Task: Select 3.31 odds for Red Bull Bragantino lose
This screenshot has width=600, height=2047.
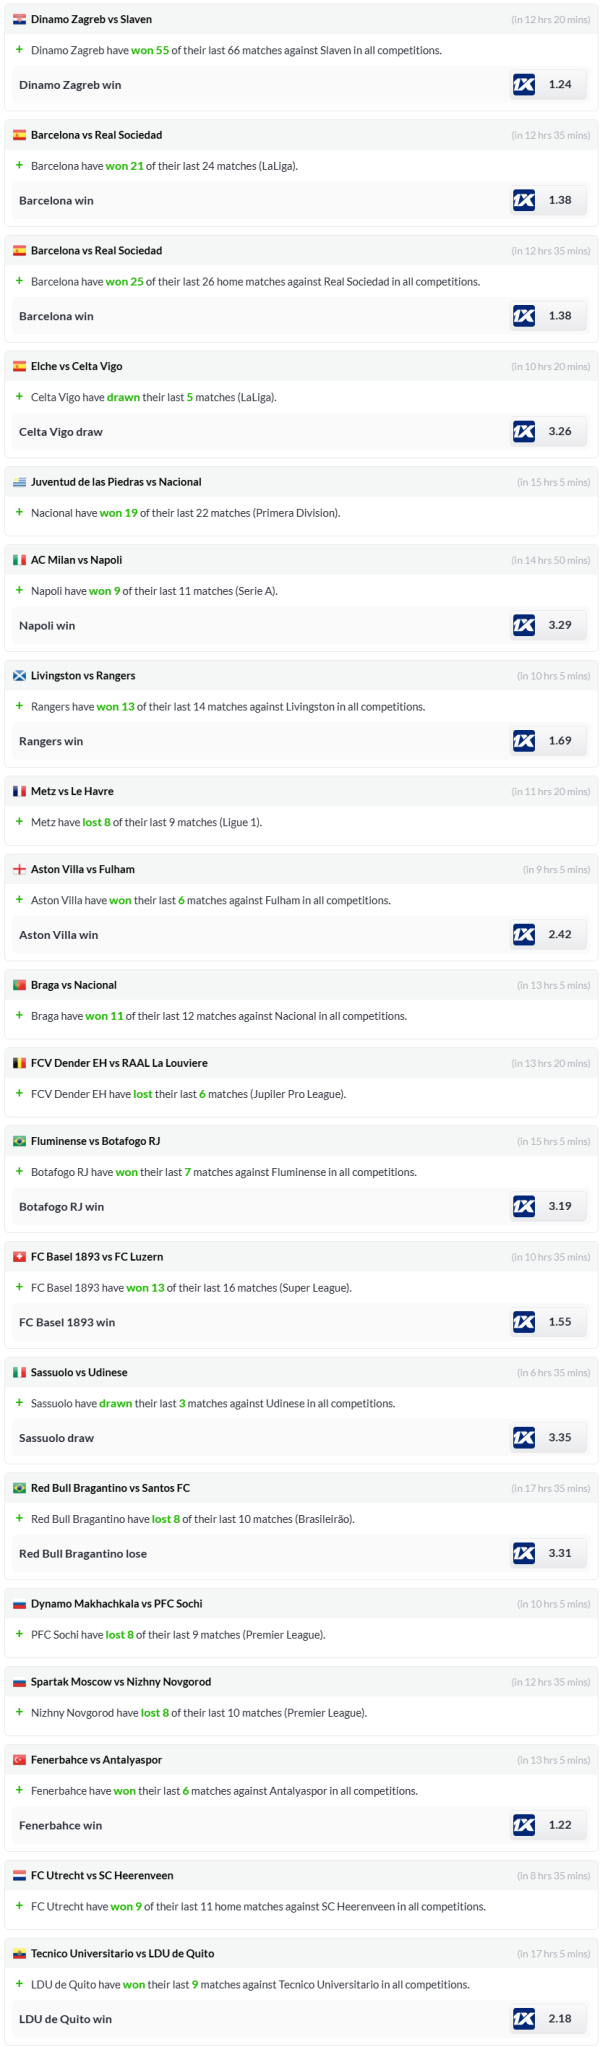Action: pos(560,1553)
